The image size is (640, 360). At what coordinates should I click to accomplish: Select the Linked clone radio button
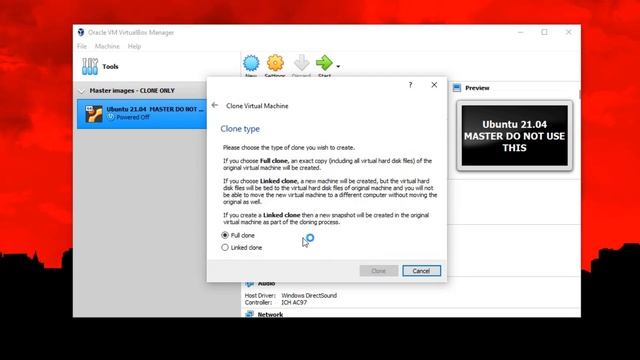[x=225, y=247]
